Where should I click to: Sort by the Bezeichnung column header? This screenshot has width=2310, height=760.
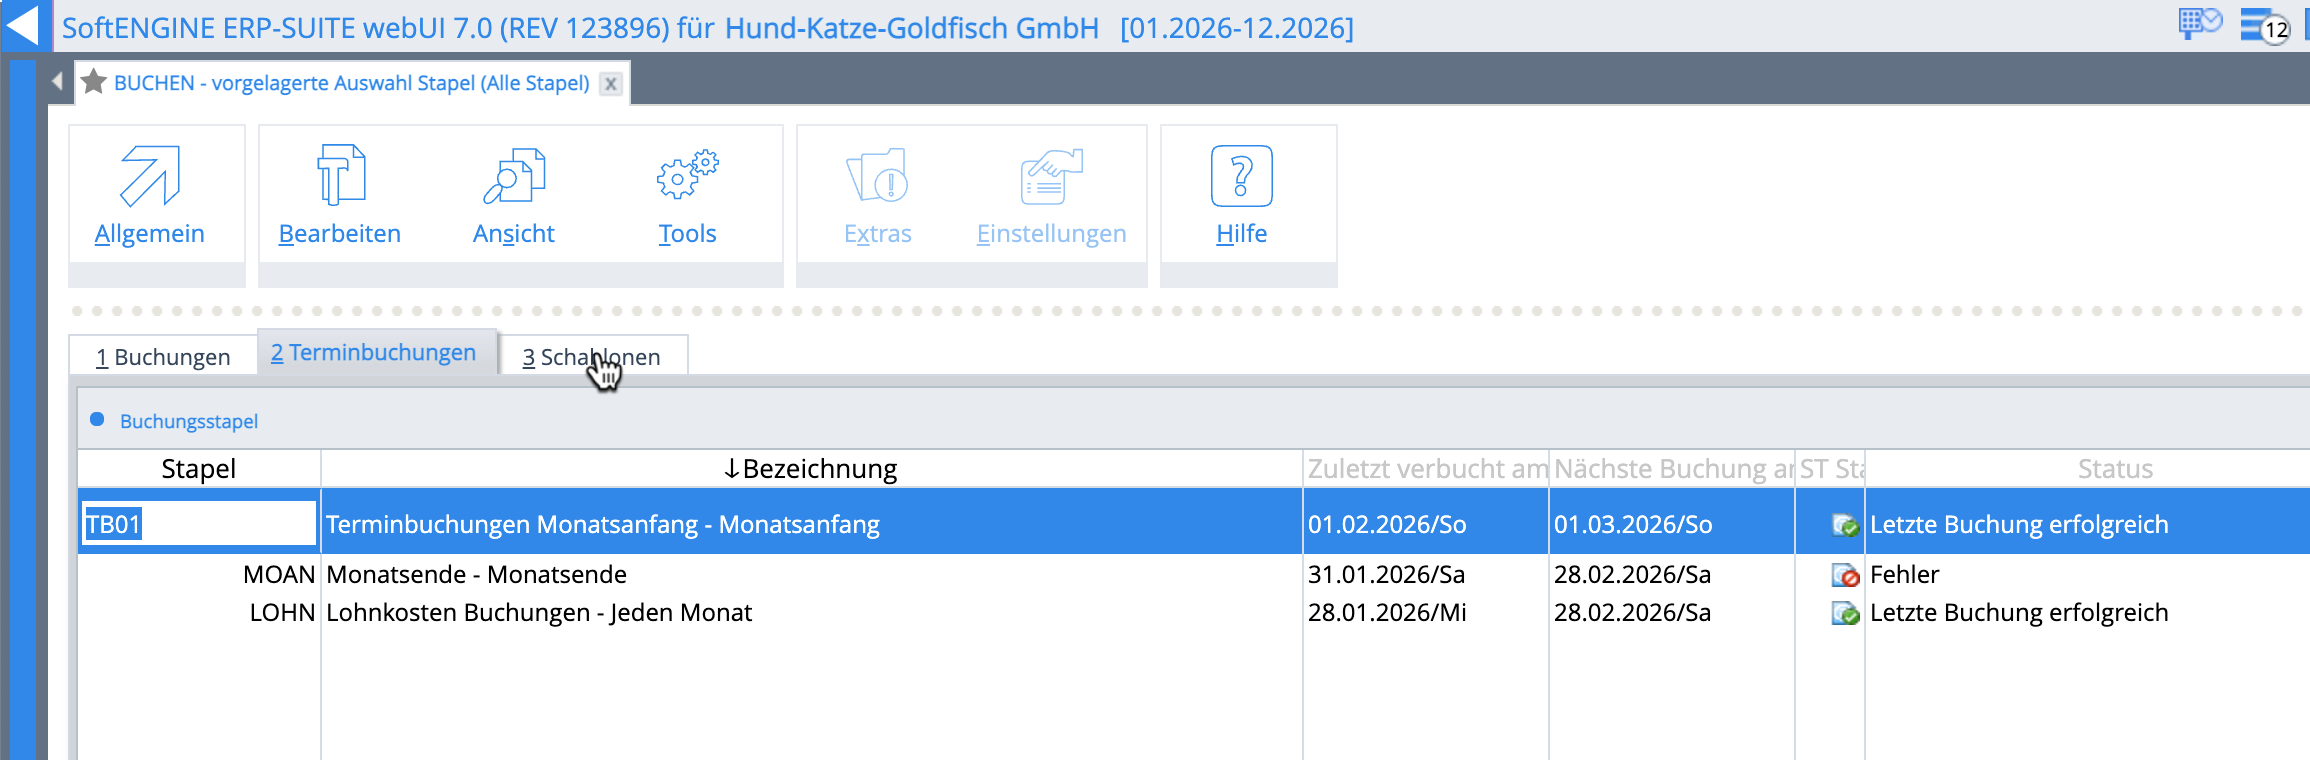[810, 469]
